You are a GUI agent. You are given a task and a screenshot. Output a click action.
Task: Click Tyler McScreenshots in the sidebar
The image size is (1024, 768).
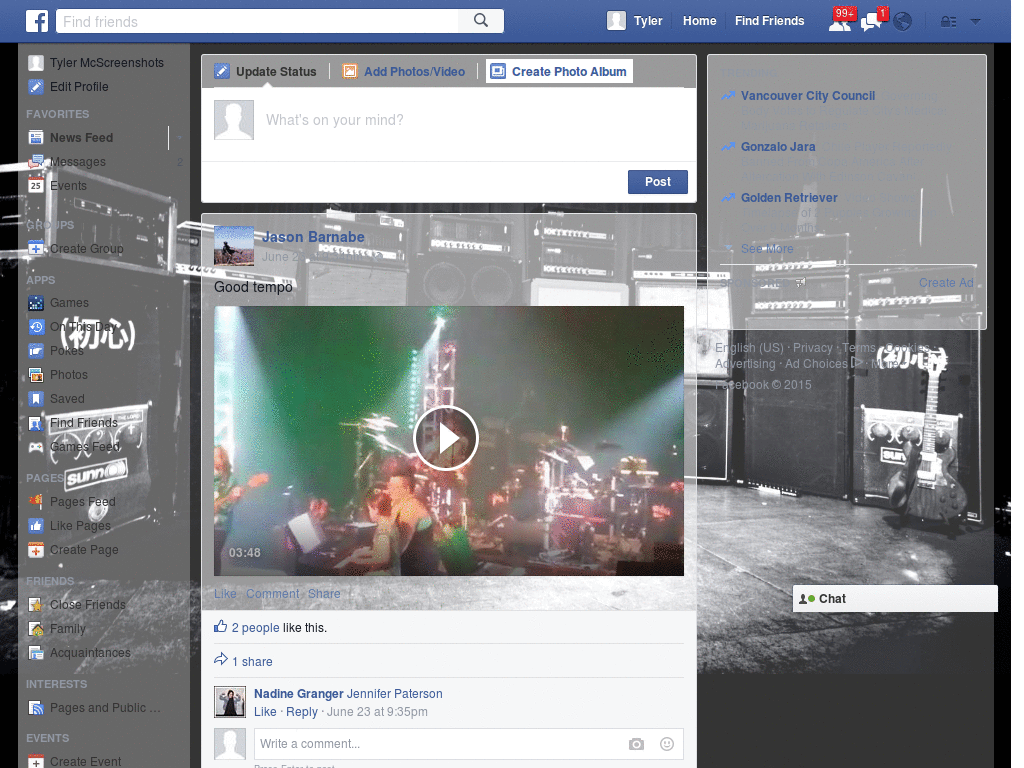(x=107, y=63)
